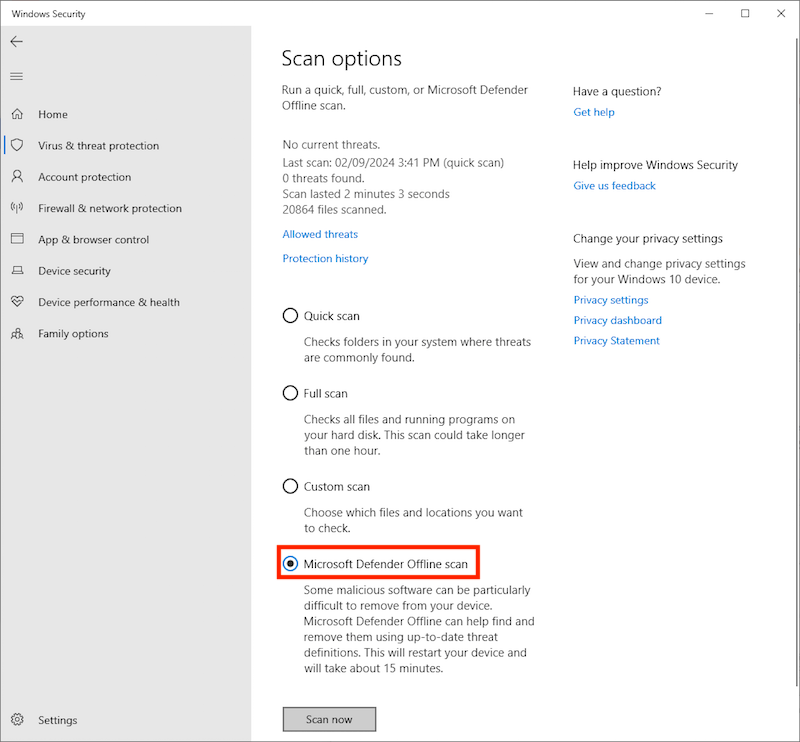Click Firewall & network protection antenna icon

click(17, 209)
